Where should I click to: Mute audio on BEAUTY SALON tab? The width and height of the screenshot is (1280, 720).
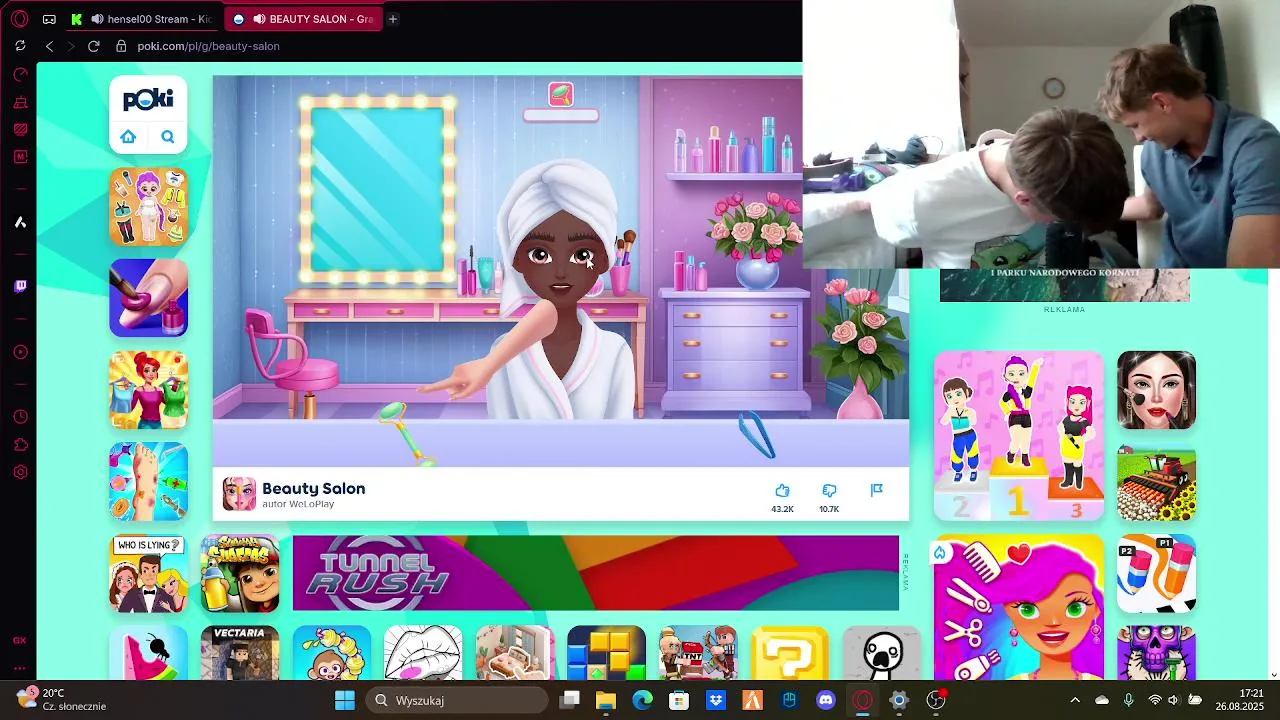click(259, 19)
